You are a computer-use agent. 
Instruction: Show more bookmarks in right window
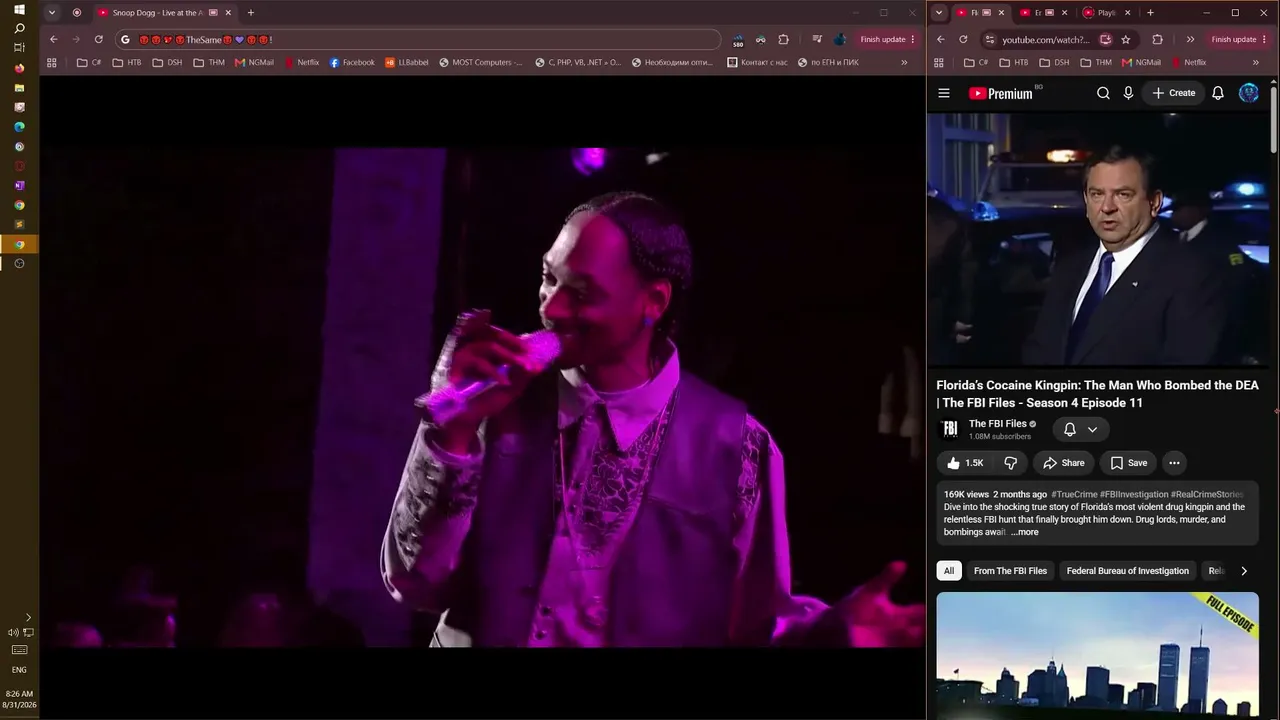(x=1256, y=62)
